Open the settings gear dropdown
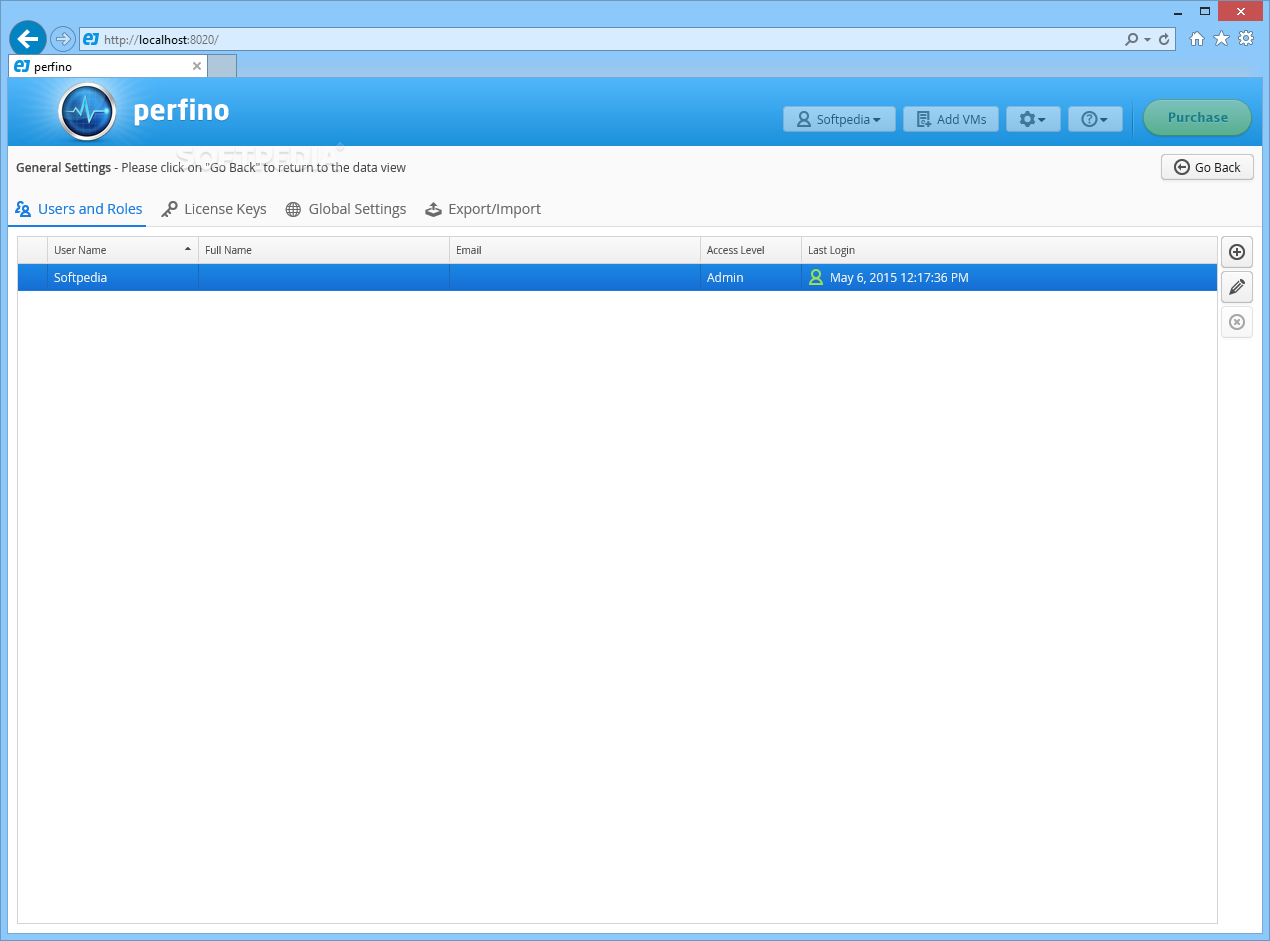 pos(1033,119)
